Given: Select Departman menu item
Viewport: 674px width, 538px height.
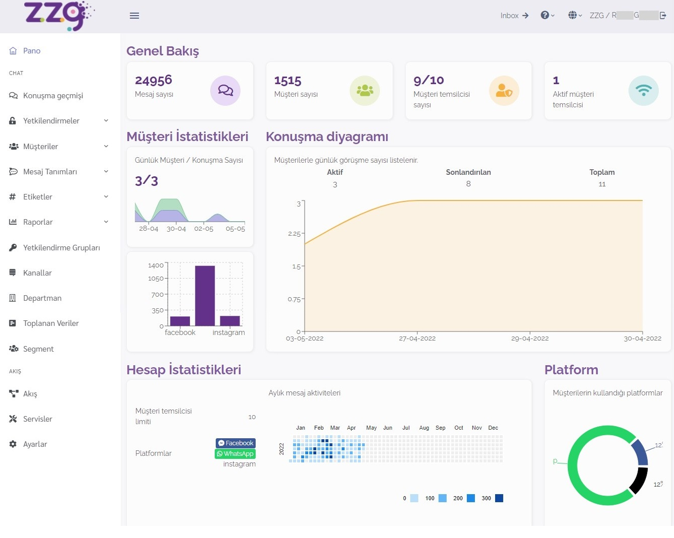Looking at the screenshot, I should 42,298.
